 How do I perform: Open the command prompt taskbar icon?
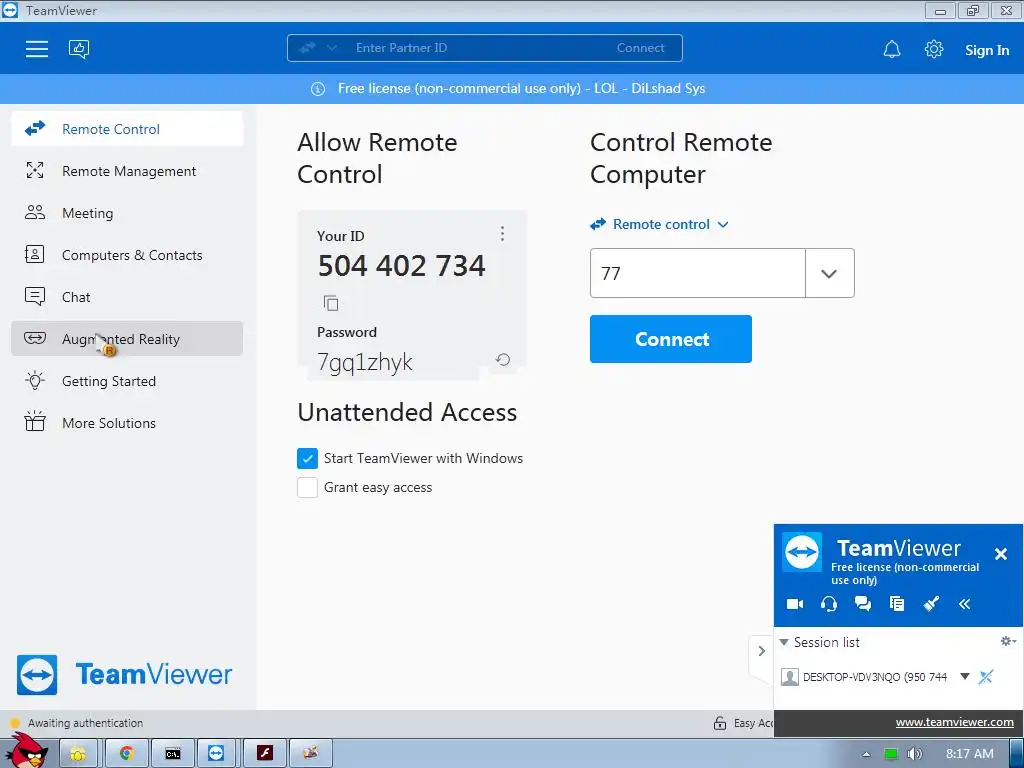(x=172, y=754)
